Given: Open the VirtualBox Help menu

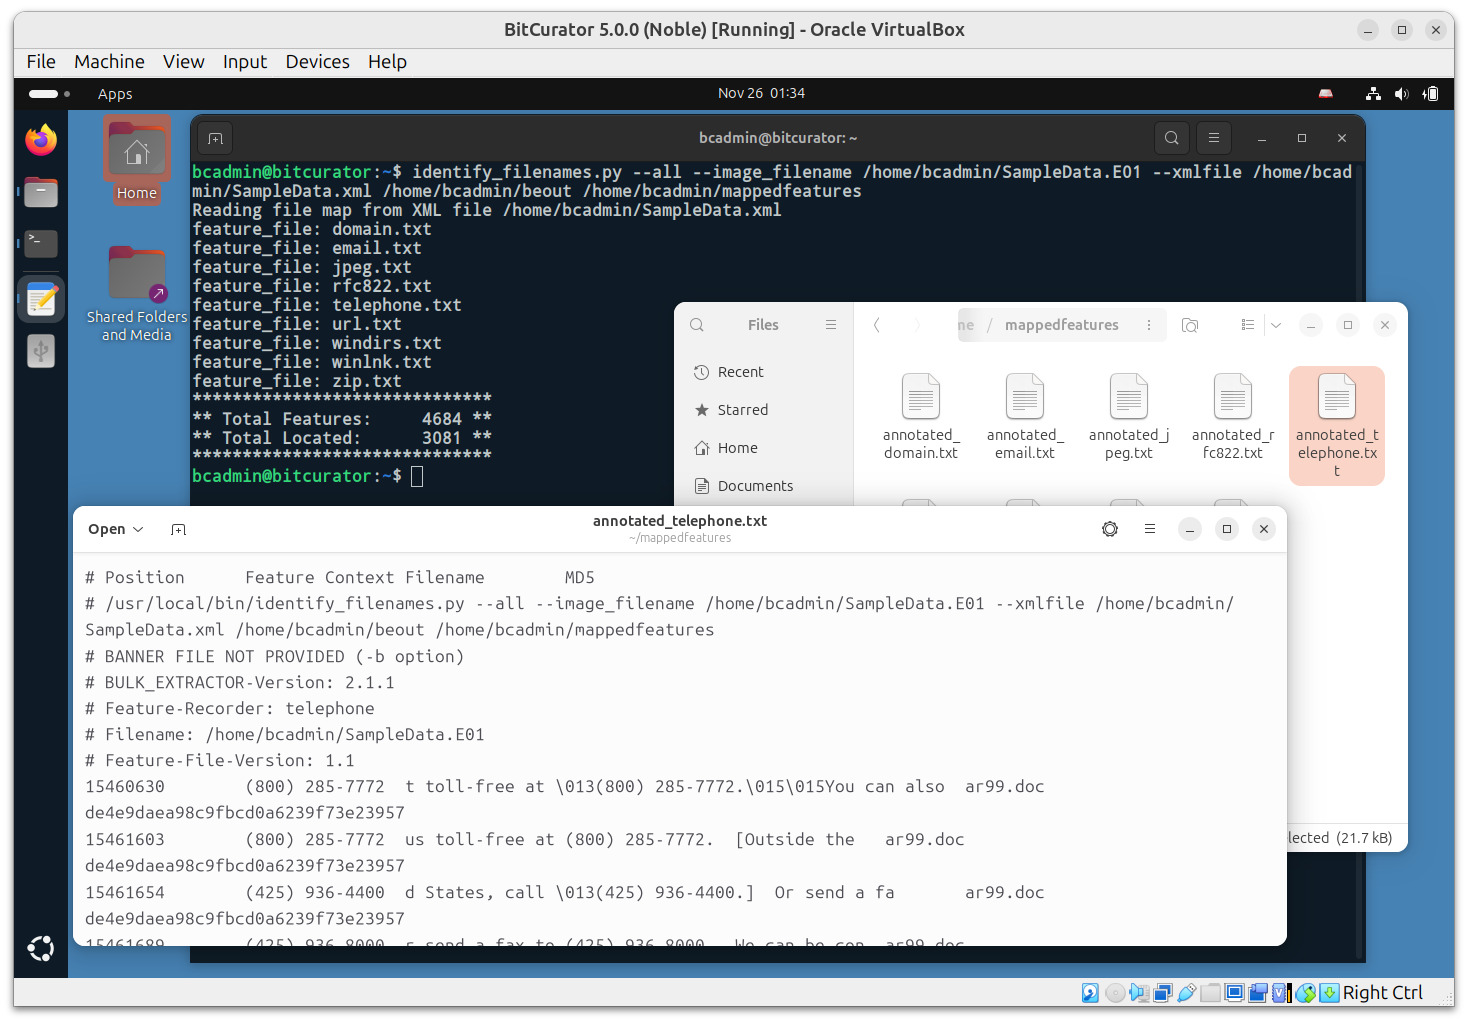Looking at the screenshot, I should 387,62.
